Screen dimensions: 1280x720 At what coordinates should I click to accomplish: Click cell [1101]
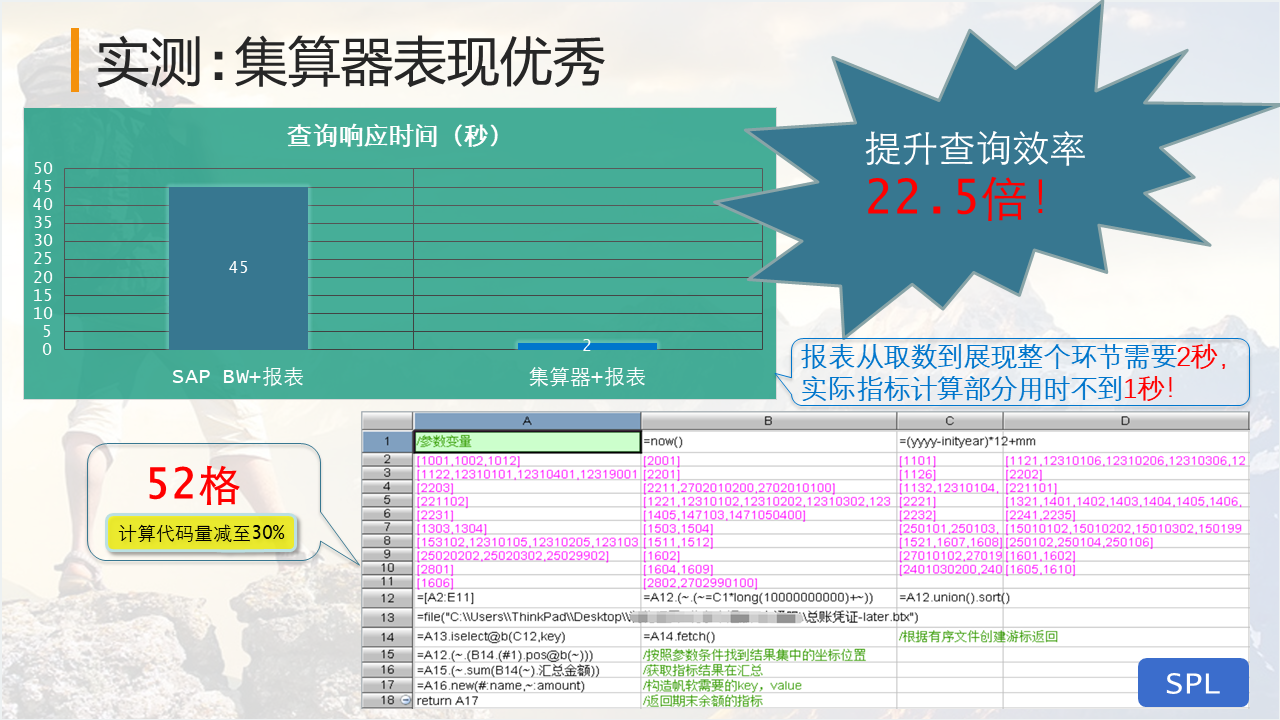(950, 460)
